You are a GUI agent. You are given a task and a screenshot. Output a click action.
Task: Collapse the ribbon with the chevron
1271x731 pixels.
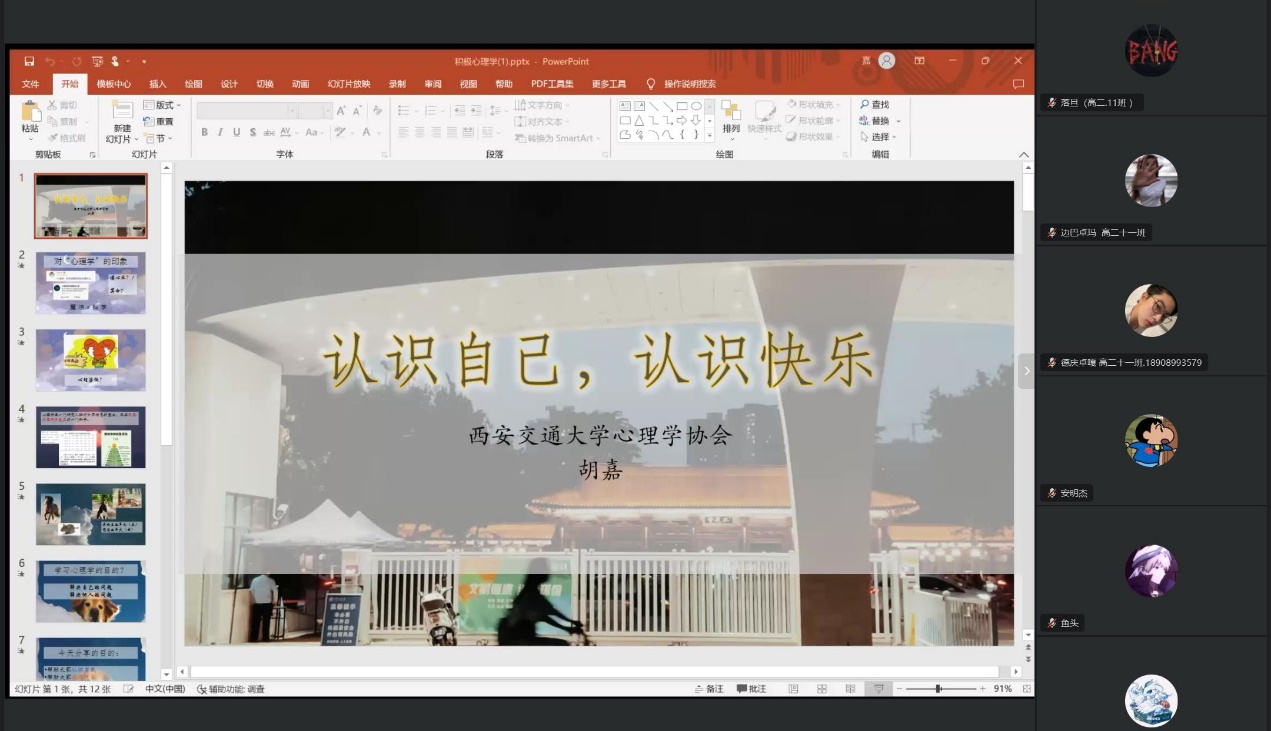click(1023, 155)
